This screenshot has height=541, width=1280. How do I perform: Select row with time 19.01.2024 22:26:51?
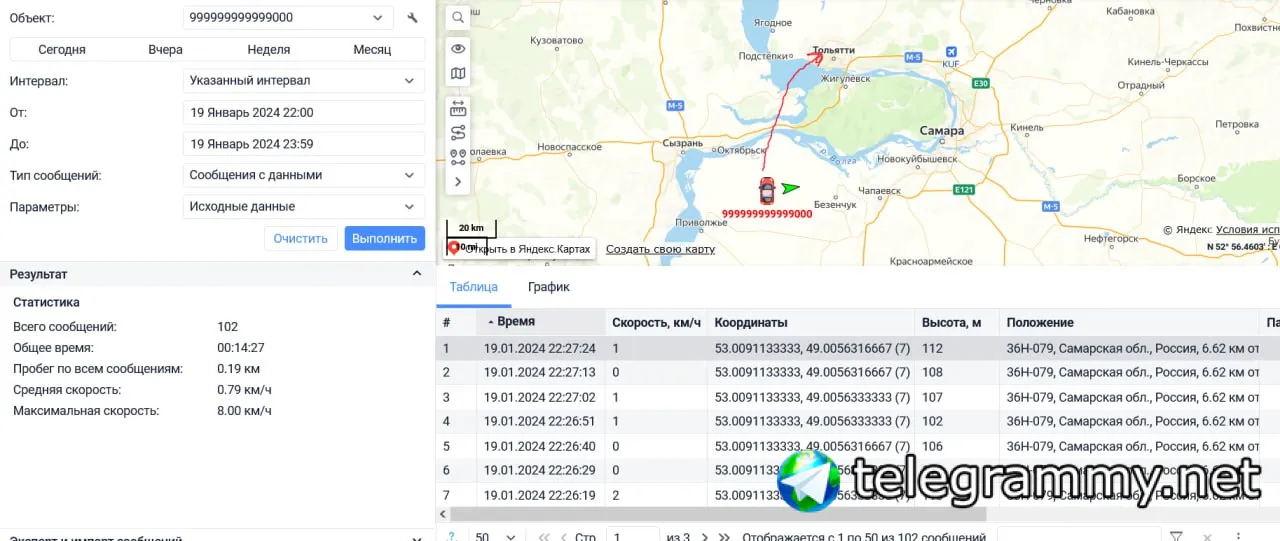pos(858,422)
